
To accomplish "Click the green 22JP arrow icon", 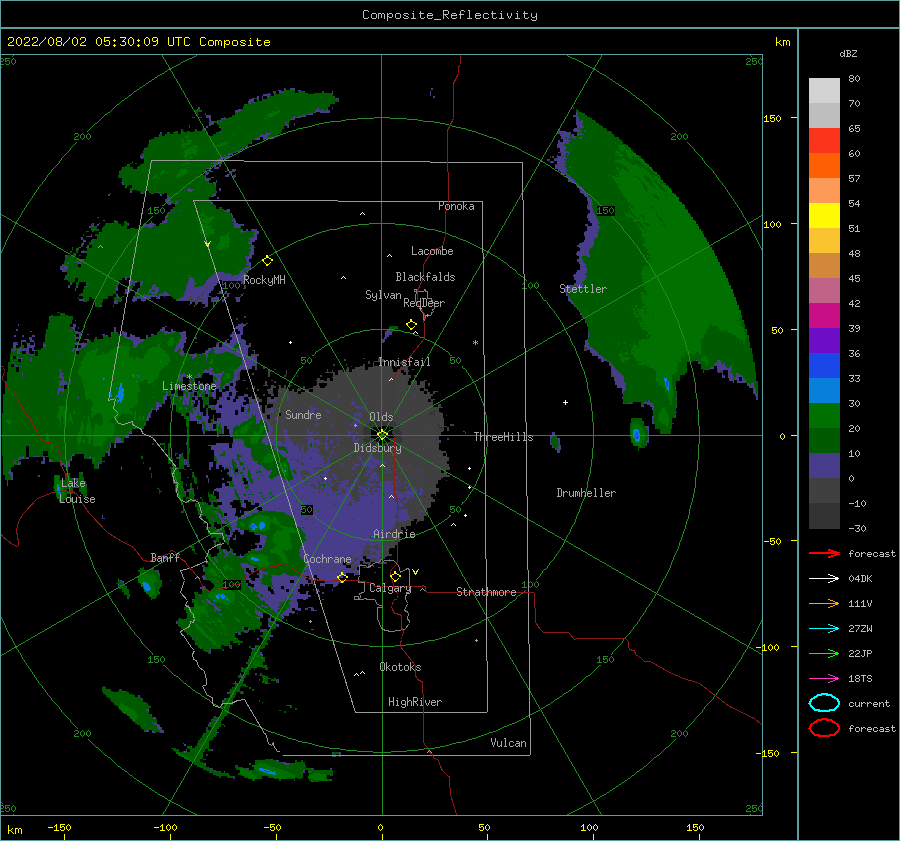I will tap(824, 653).
